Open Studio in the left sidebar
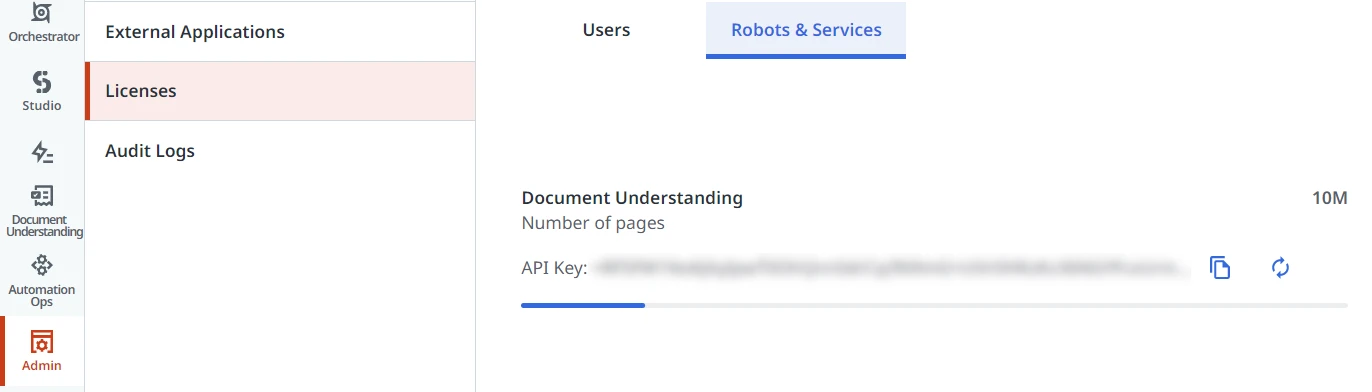Screen dimensions: 1372x392 click(x=42, y=92)
